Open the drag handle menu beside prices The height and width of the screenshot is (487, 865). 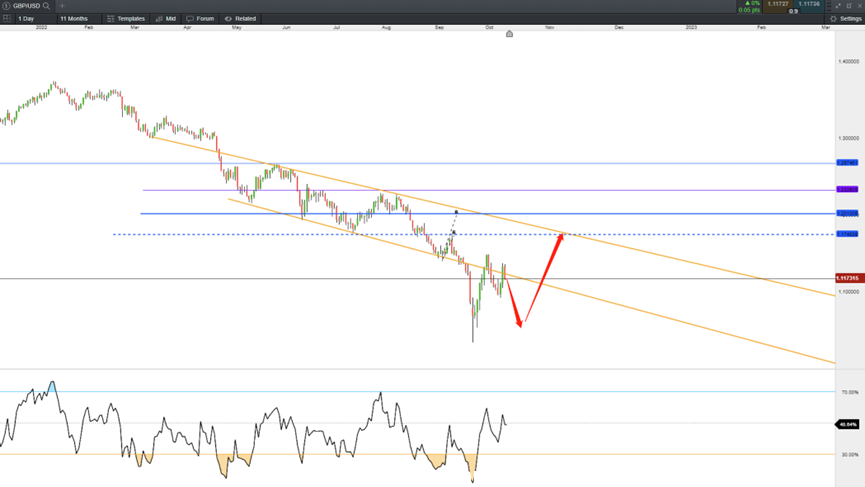click(829, 6)
